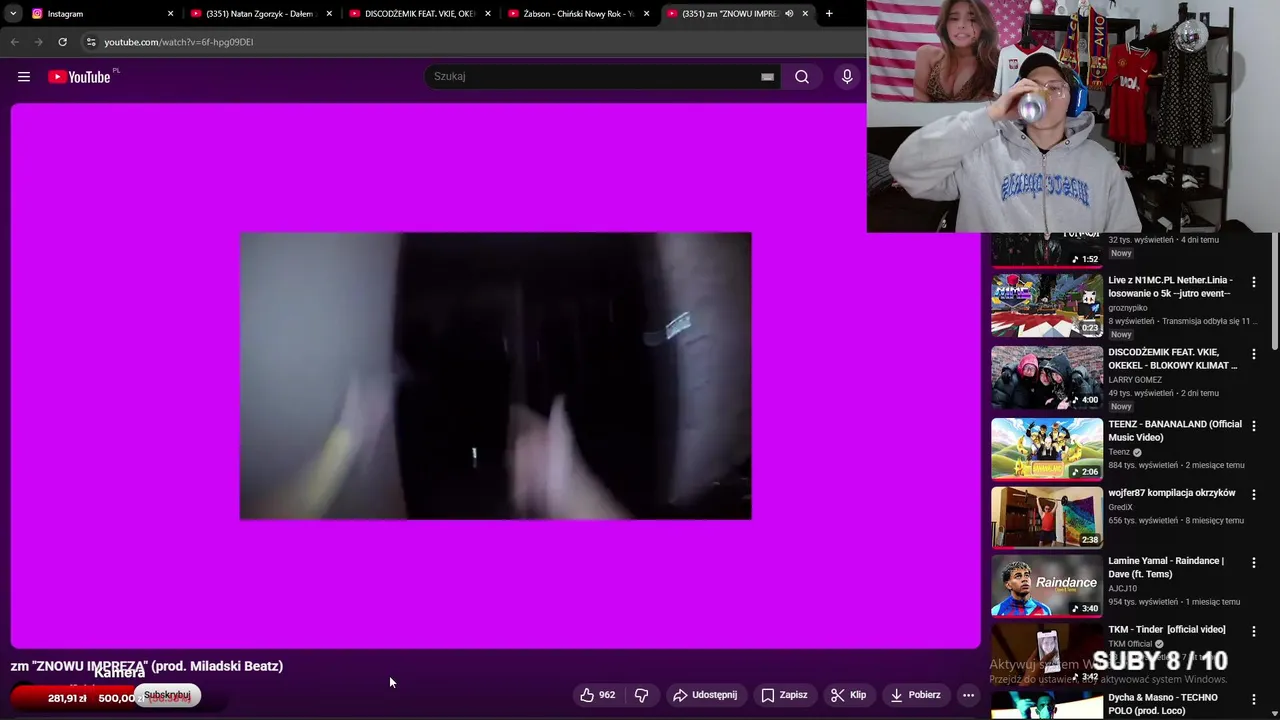The width and height of the screenshot is (1280, 720).
Task: Open a new browser tab
Action: point(829,14)
